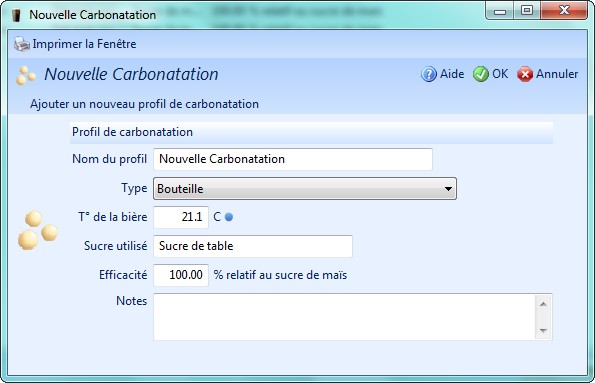Screen dimensions: 595x383
Task: Click the Notes scrollbar up arrow
Action: click(543, 304)
